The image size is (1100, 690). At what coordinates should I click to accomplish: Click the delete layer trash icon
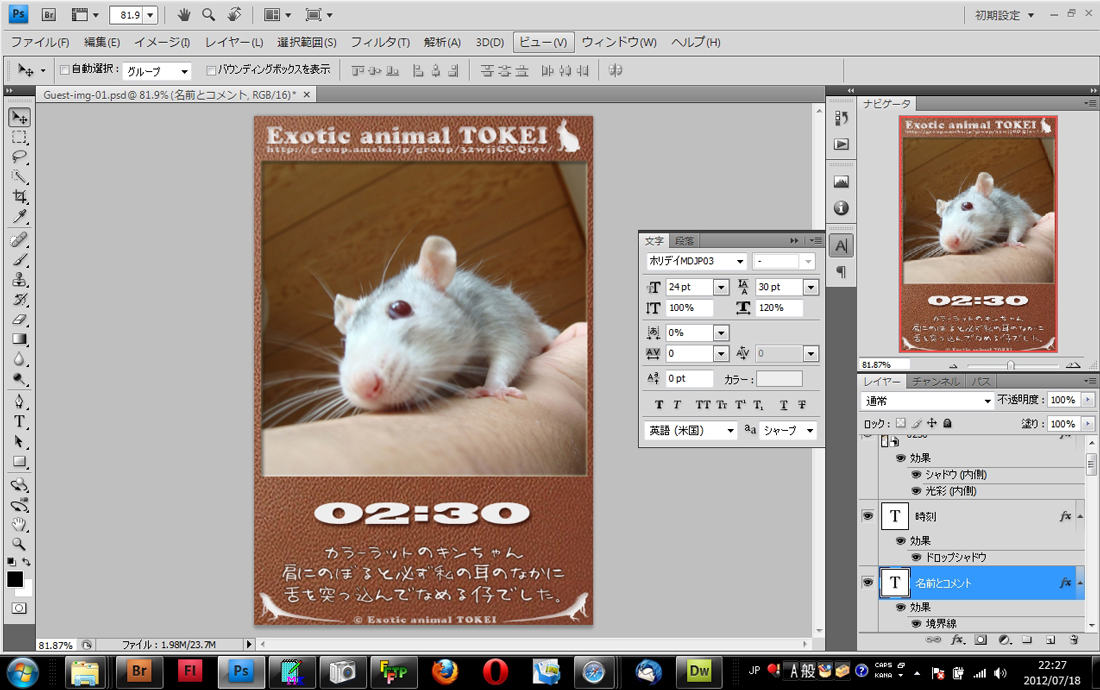(1074, 639)
